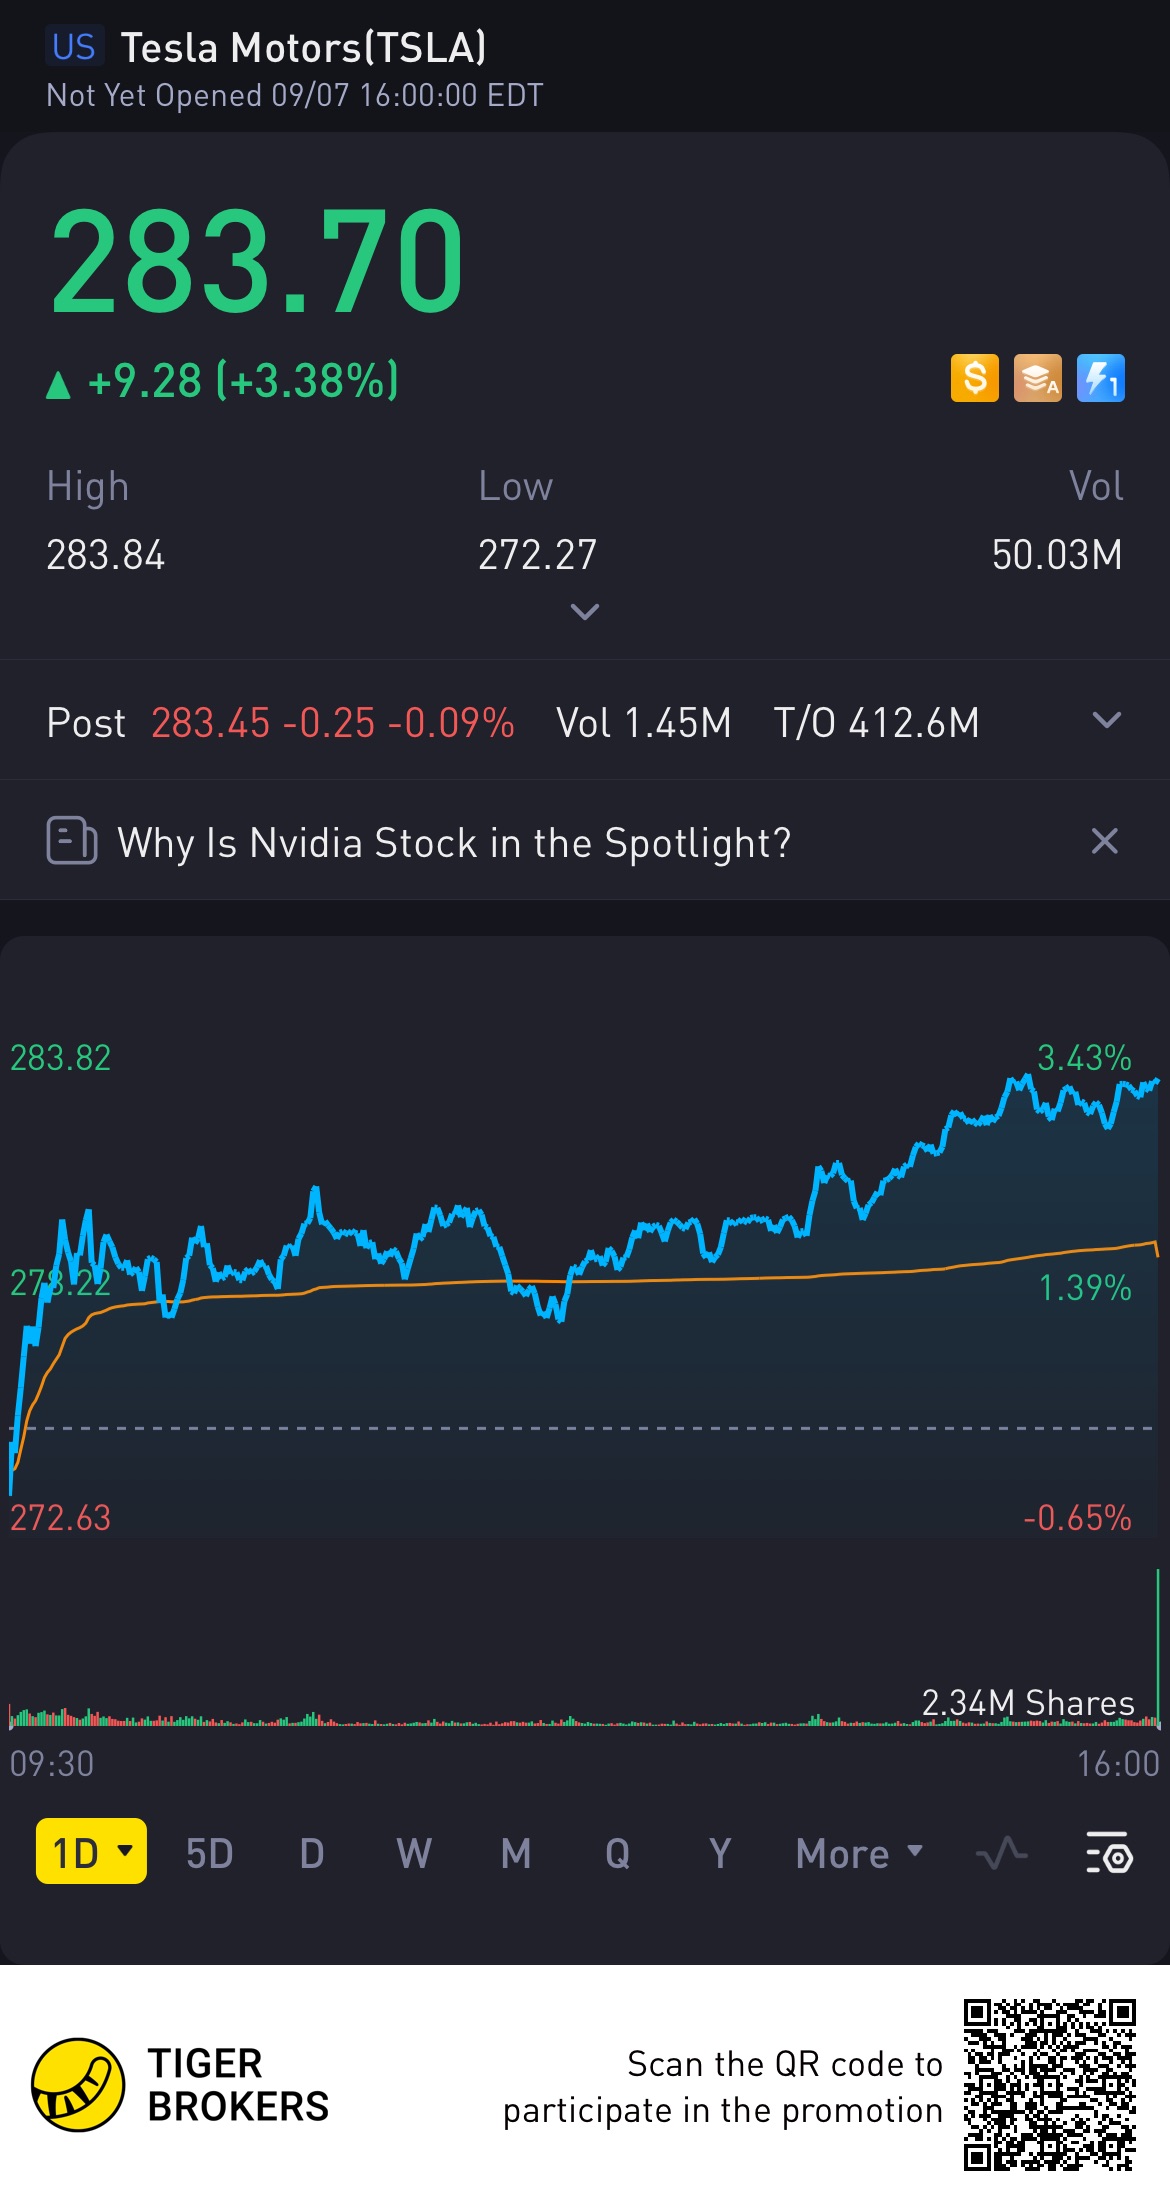The image size is (1170, 2205).
Task: Tap the Tiger Brokers logo
Action: pyautogui.click(x=78, y=2085)
